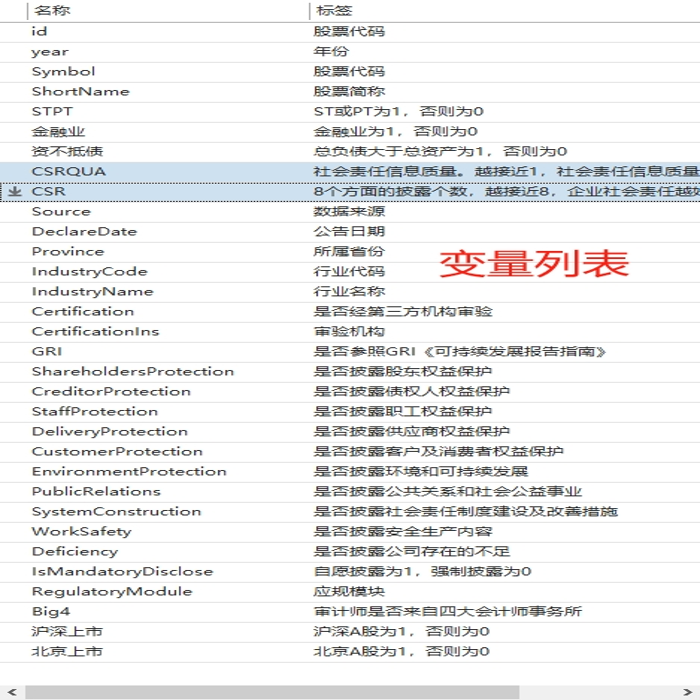Image resolution: width=700 pixels, height=700 pixels.
Task: Select the Symbol variable
Action: [x=63, y=71]
